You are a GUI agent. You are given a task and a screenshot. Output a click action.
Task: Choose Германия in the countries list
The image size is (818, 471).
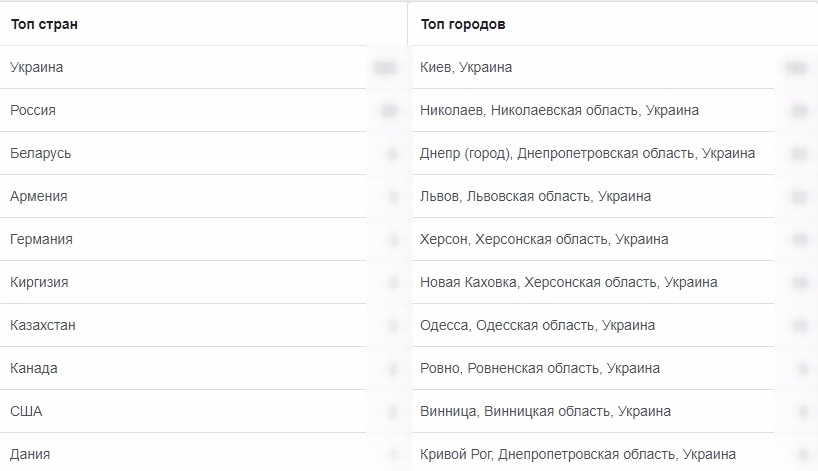41,239
